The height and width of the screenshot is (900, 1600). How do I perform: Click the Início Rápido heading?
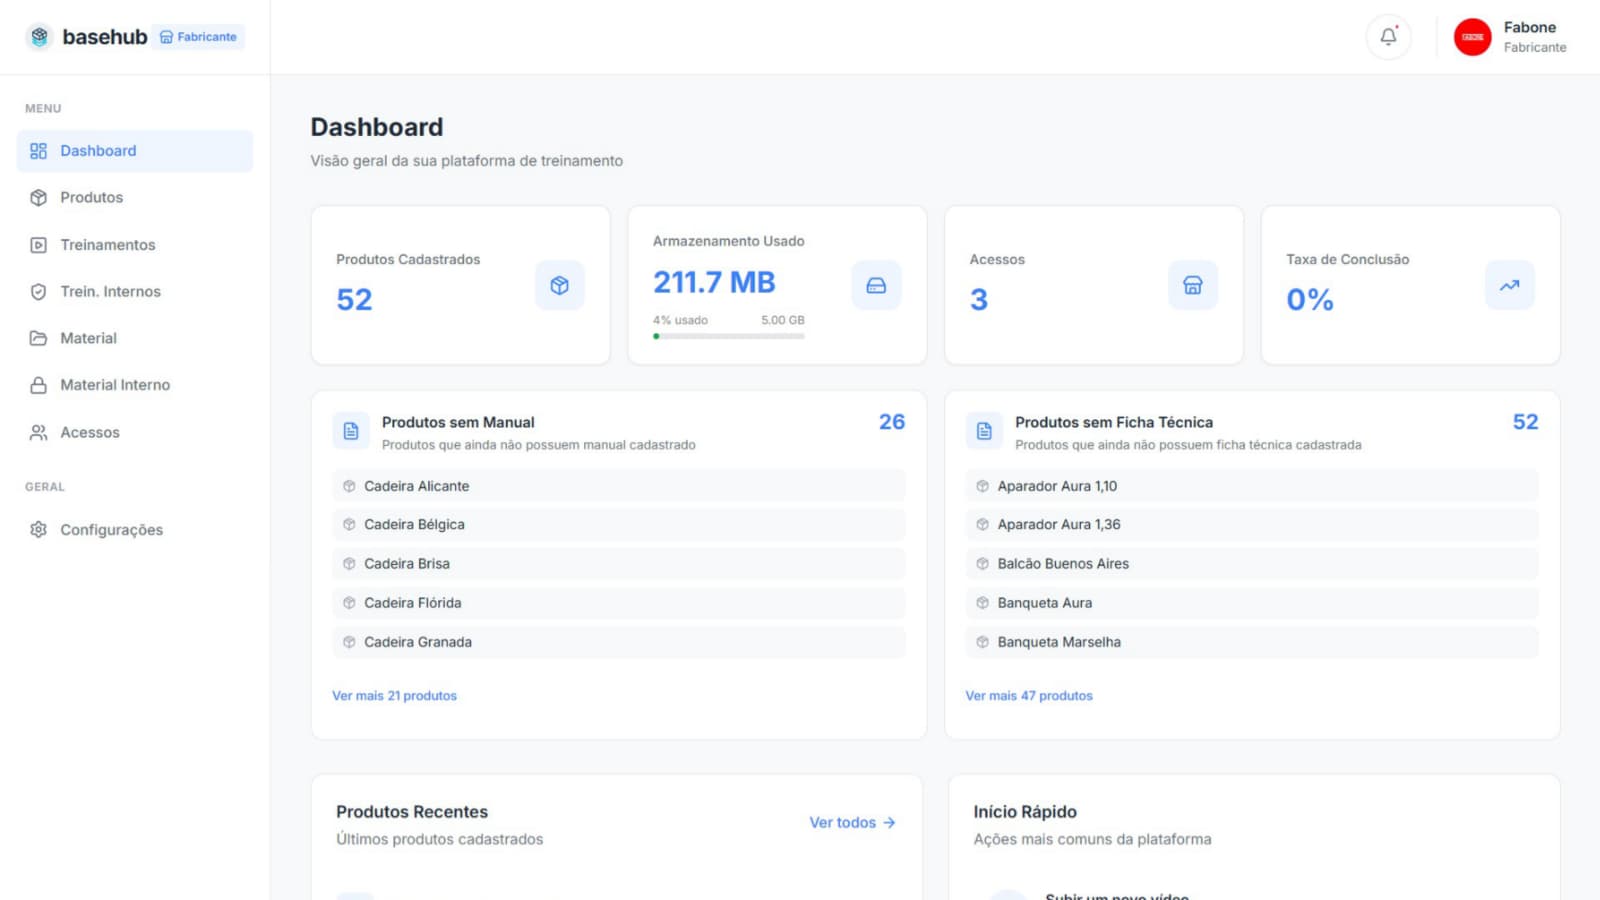pos(1025,812)
